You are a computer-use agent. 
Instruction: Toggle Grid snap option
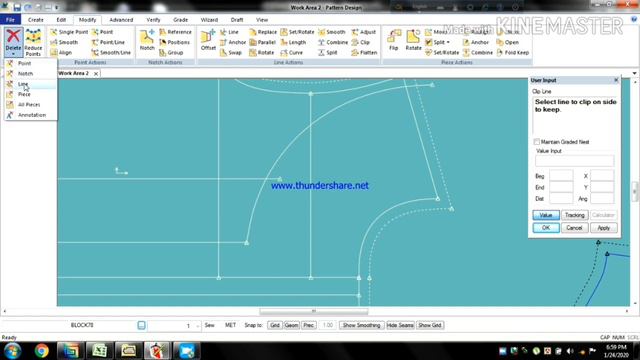tap(275, 325)
